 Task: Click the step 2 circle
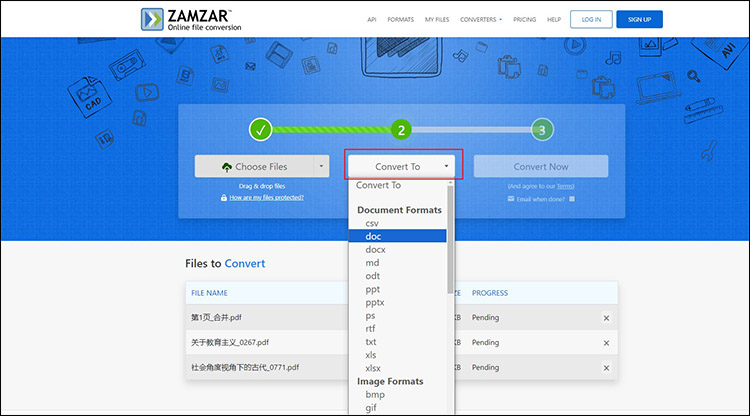click(x=401, y=130)
